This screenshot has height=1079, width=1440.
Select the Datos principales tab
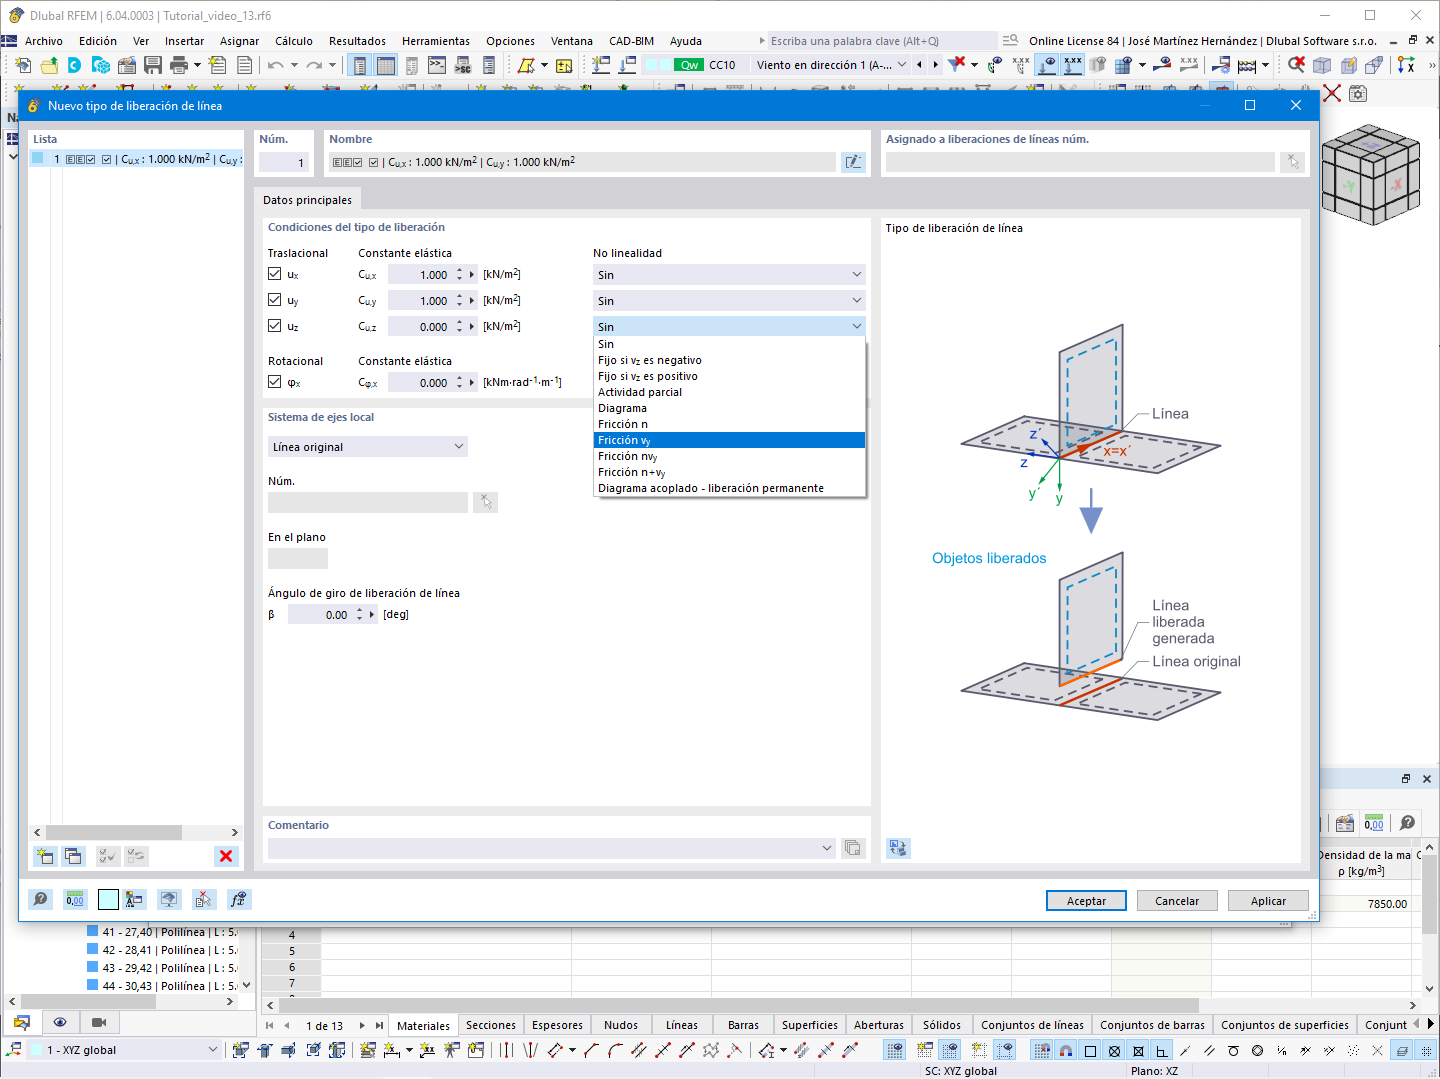click(307, 200)
